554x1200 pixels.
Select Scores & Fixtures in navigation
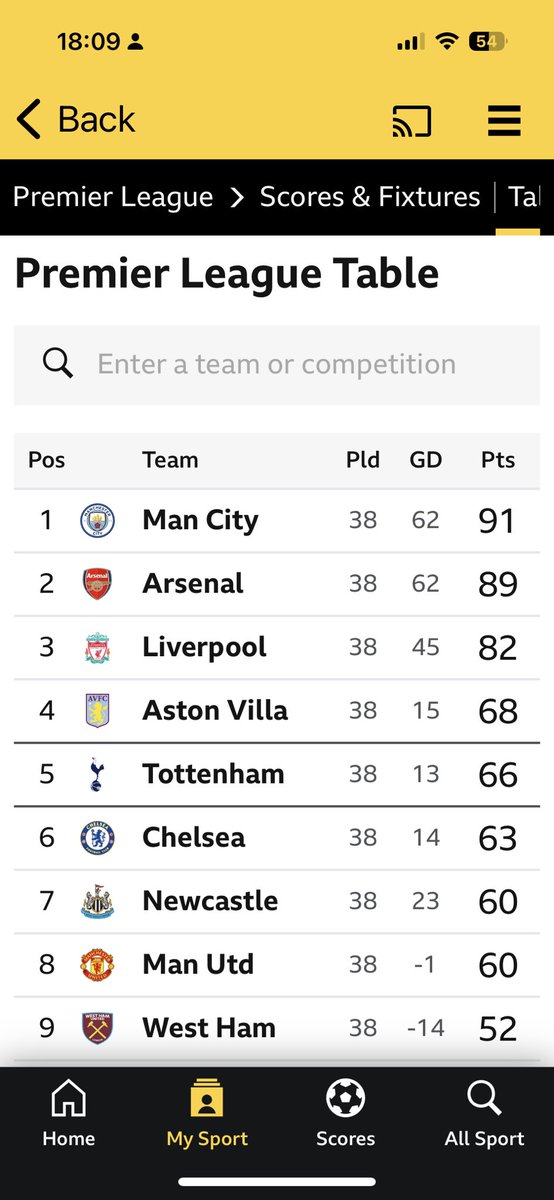pos(370,197)
